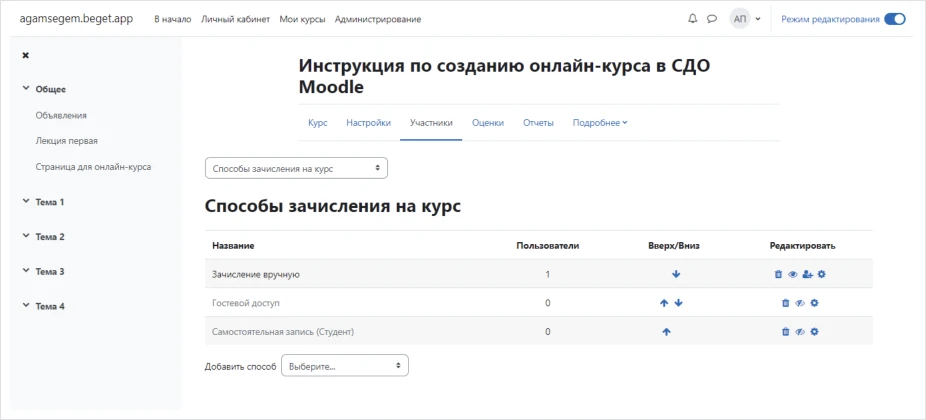Viewport: 926px width, 420px height.
Task: Click the Тема 2 sidebar label
Action: tap(50, 236)
